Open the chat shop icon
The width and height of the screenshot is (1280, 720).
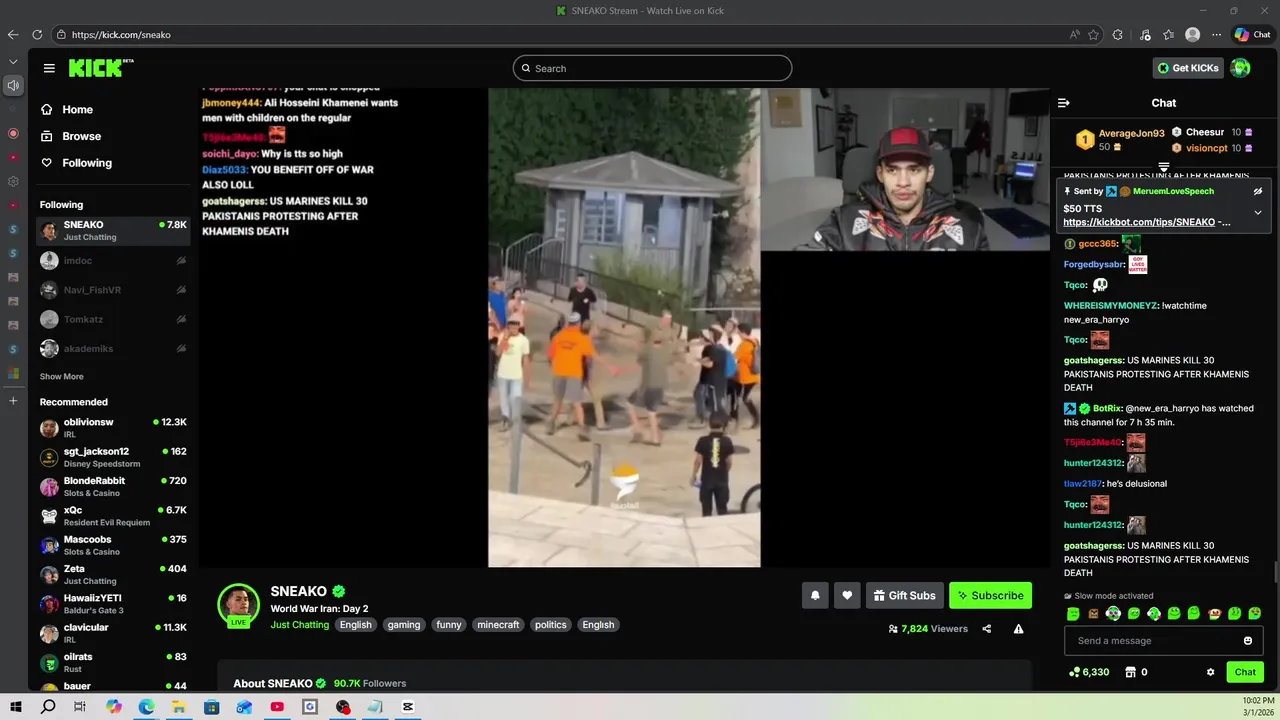click(1131, 673)
